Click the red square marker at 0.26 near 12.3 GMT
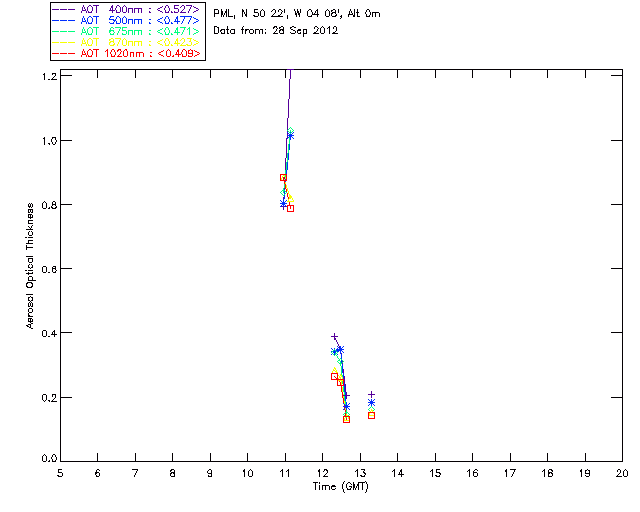Image resolution: width=640 pixels, height=512 pixels. point(334,376)
